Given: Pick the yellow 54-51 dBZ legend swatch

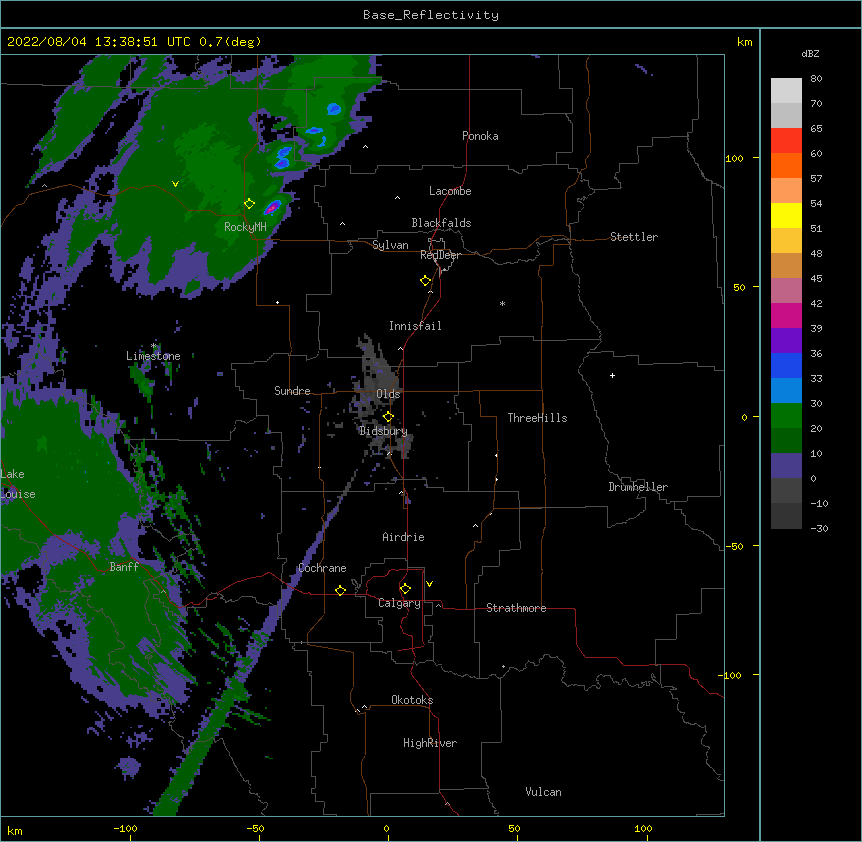Looking at the screenshot, I should [x=786, y=215].
